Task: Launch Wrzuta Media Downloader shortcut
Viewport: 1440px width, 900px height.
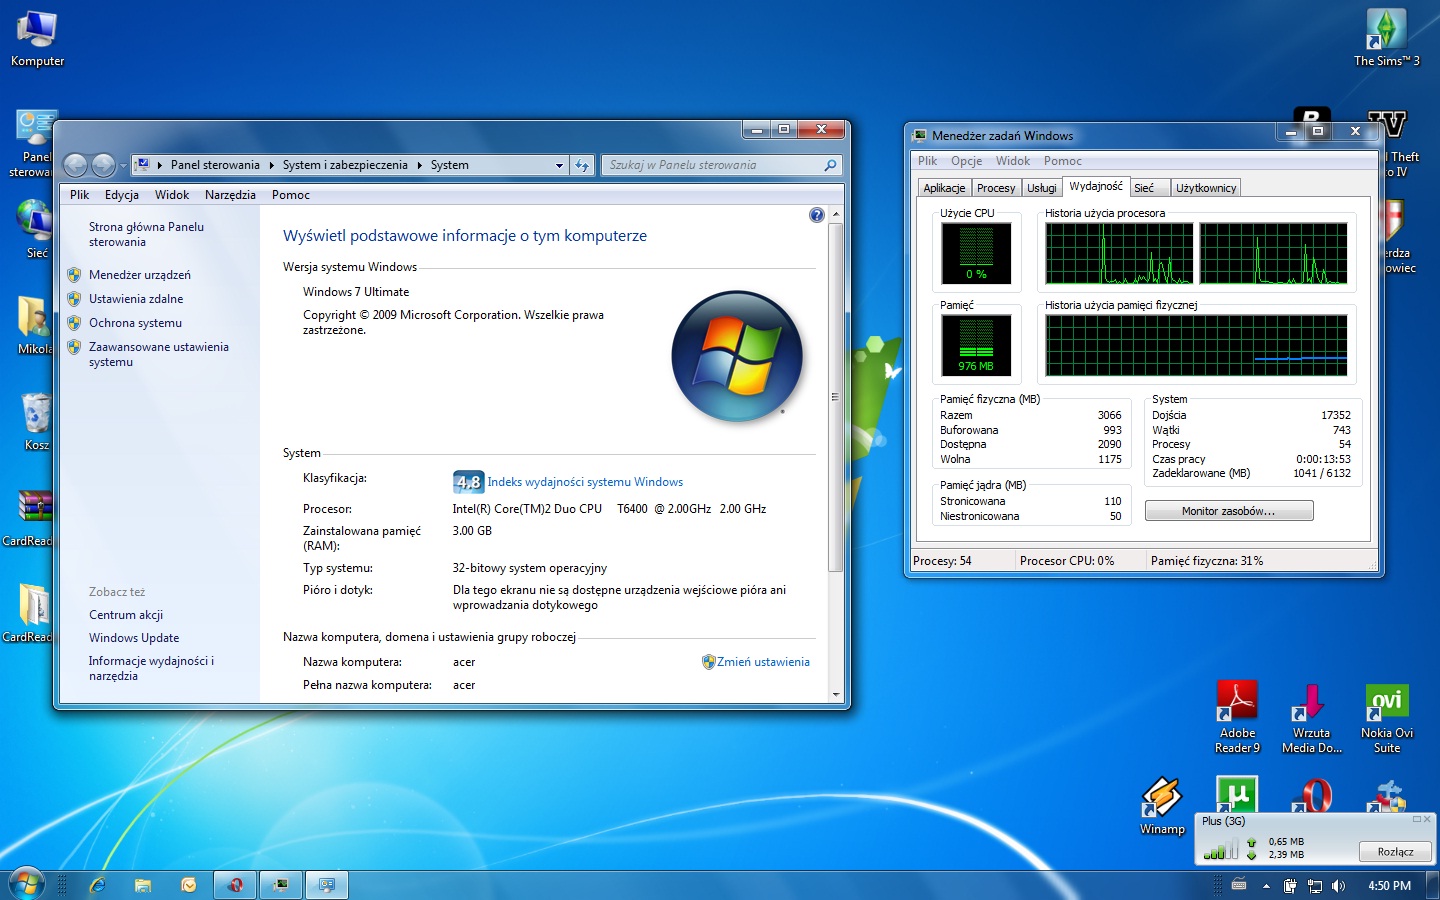Action: click(x=1311, y=717)
